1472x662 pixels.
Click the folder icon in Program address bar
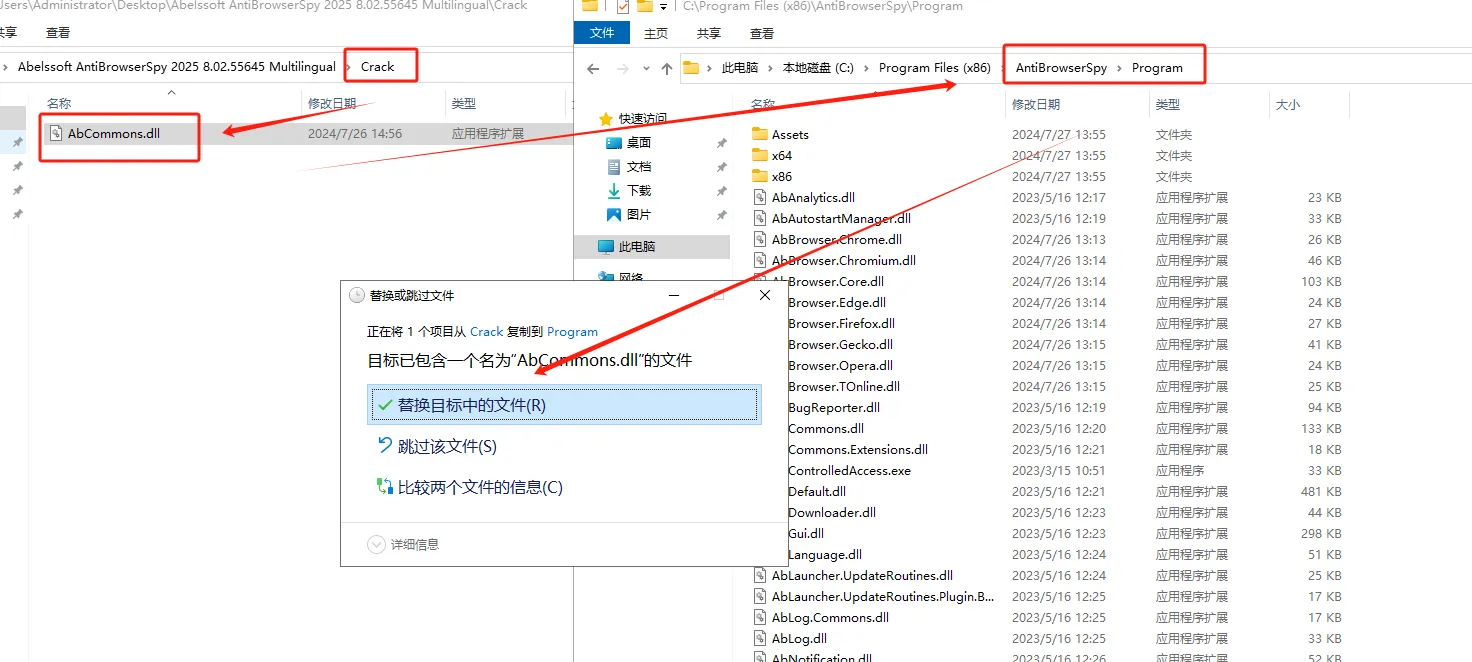tap(691, 68)
